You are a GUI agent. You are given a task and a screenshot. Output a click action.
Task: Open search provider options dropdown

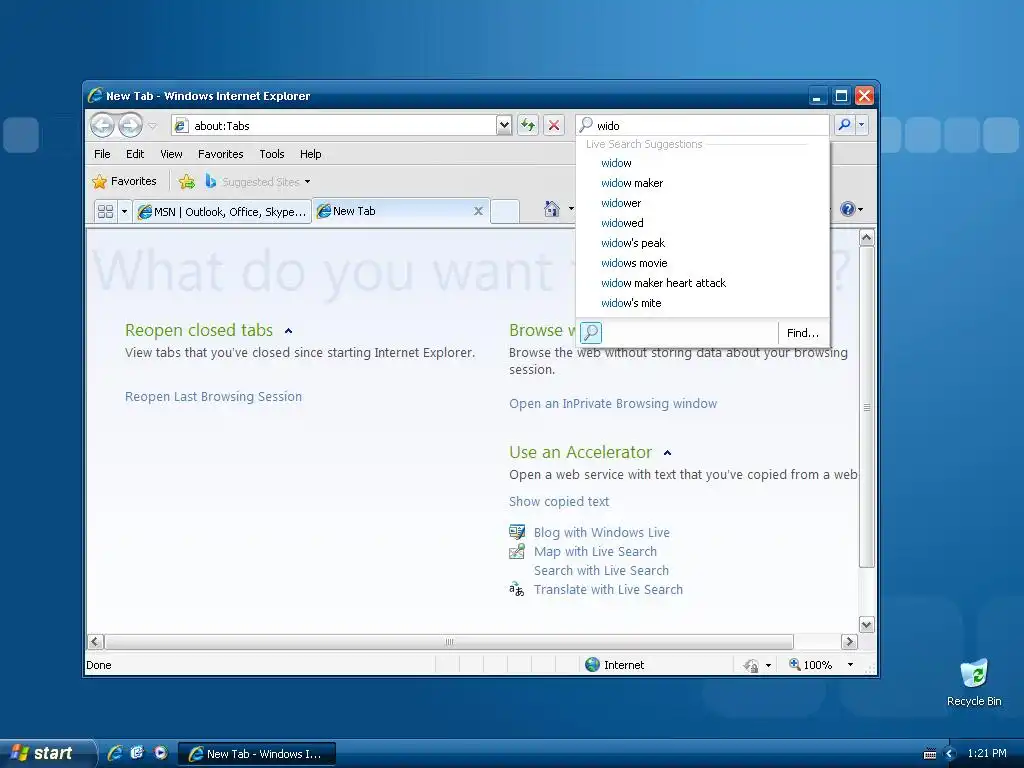(x=862, y=125)
